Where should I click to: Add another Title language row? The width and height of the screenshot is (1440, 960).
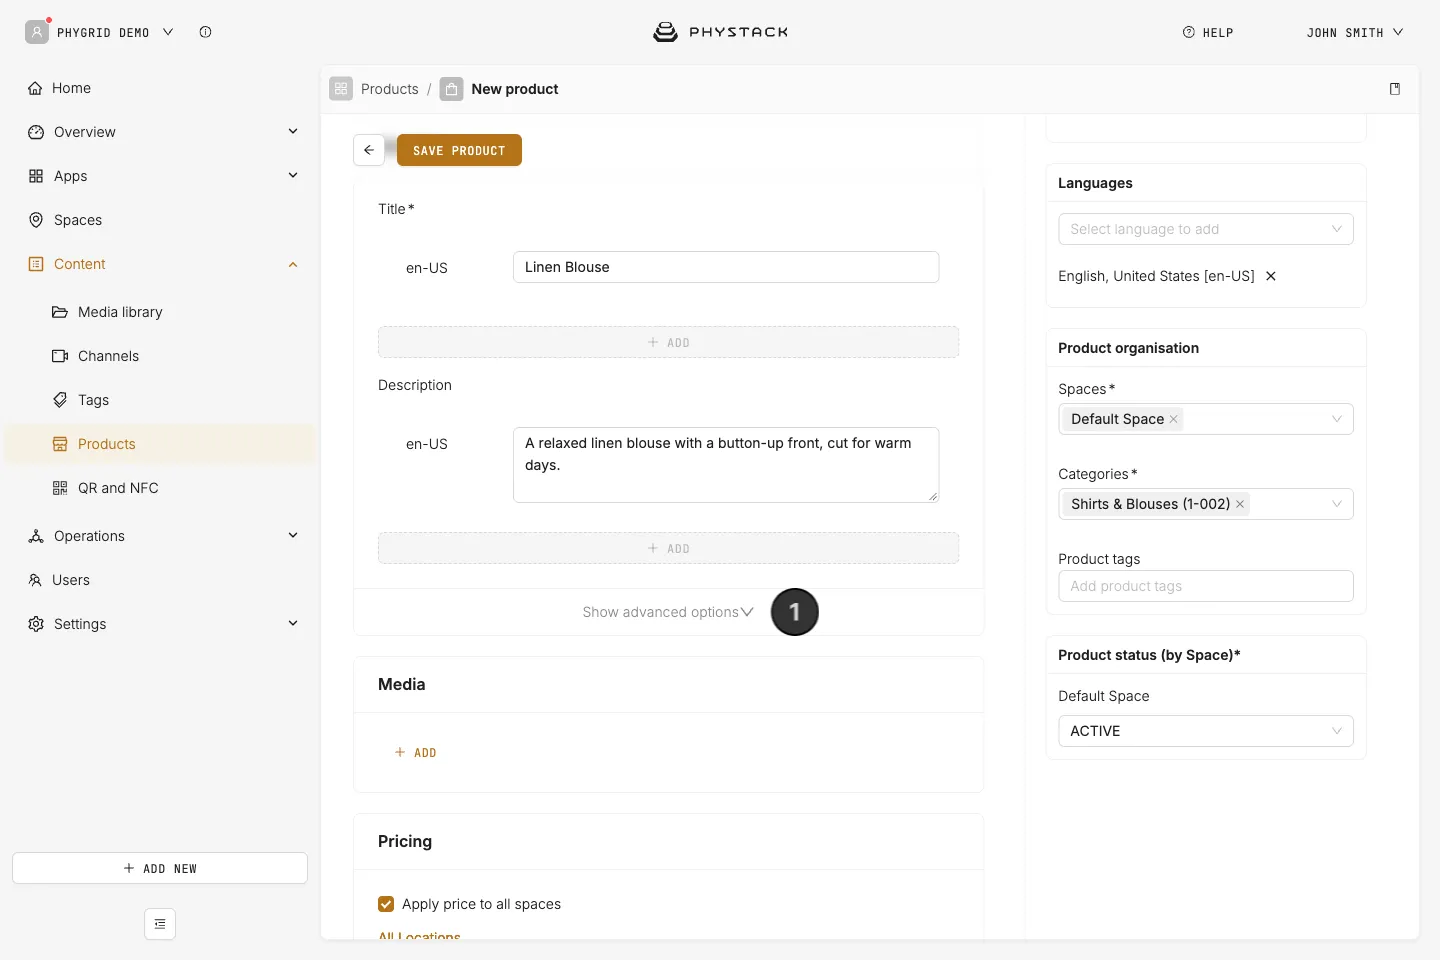pos(668,342)
